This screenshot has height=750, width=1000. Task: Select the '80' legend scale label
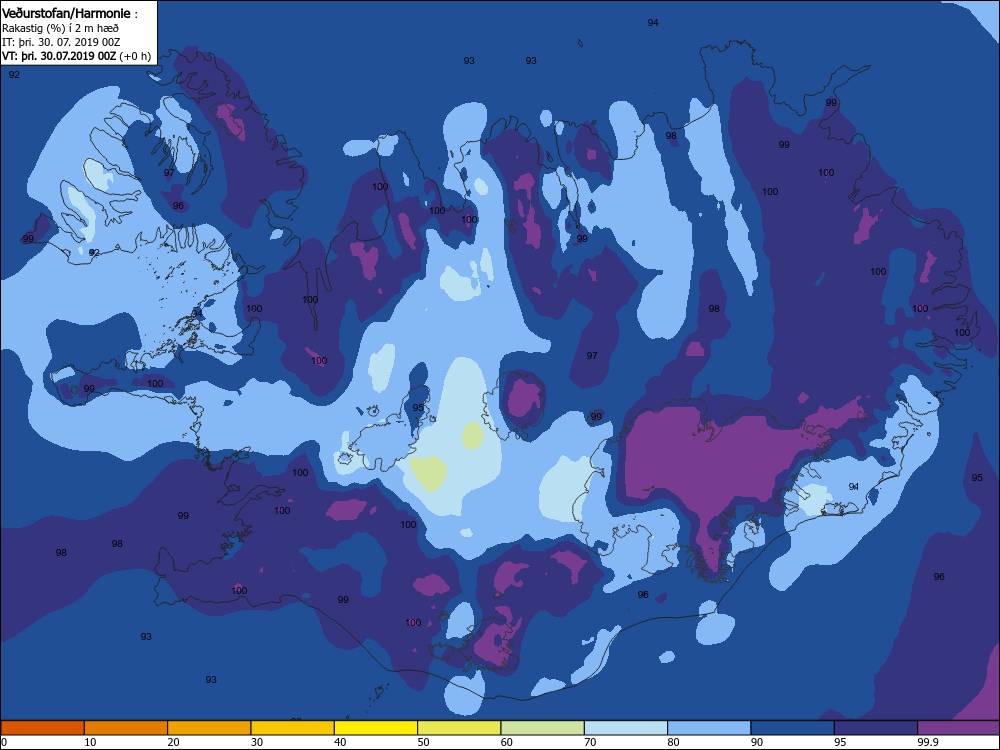673,742
